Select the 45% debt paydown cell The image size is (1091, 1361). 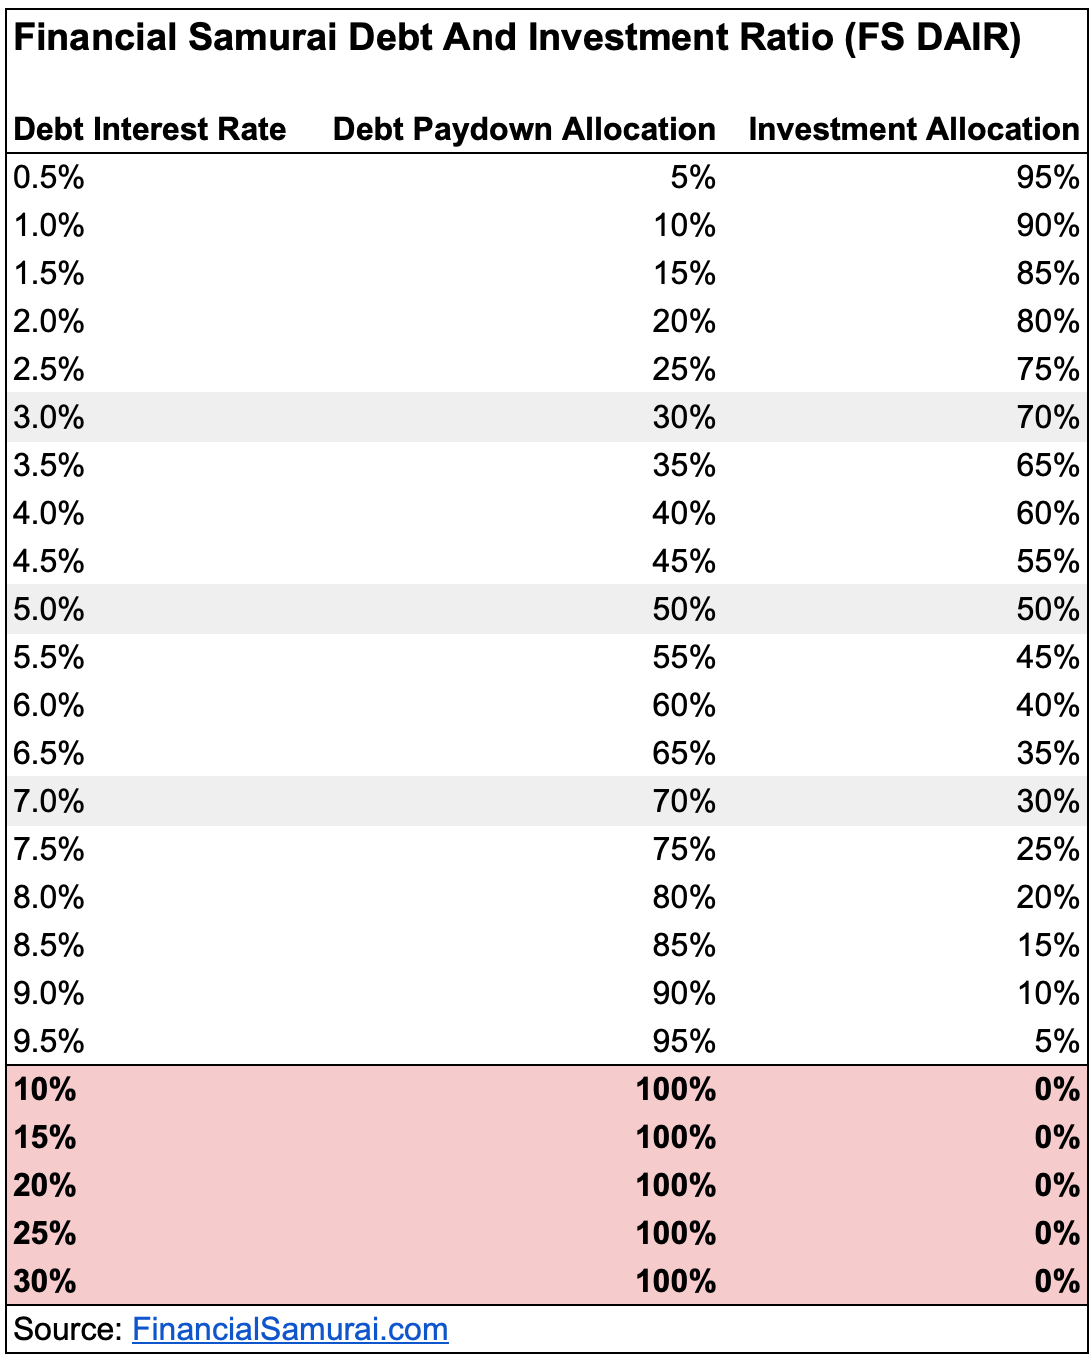[684, 561]
